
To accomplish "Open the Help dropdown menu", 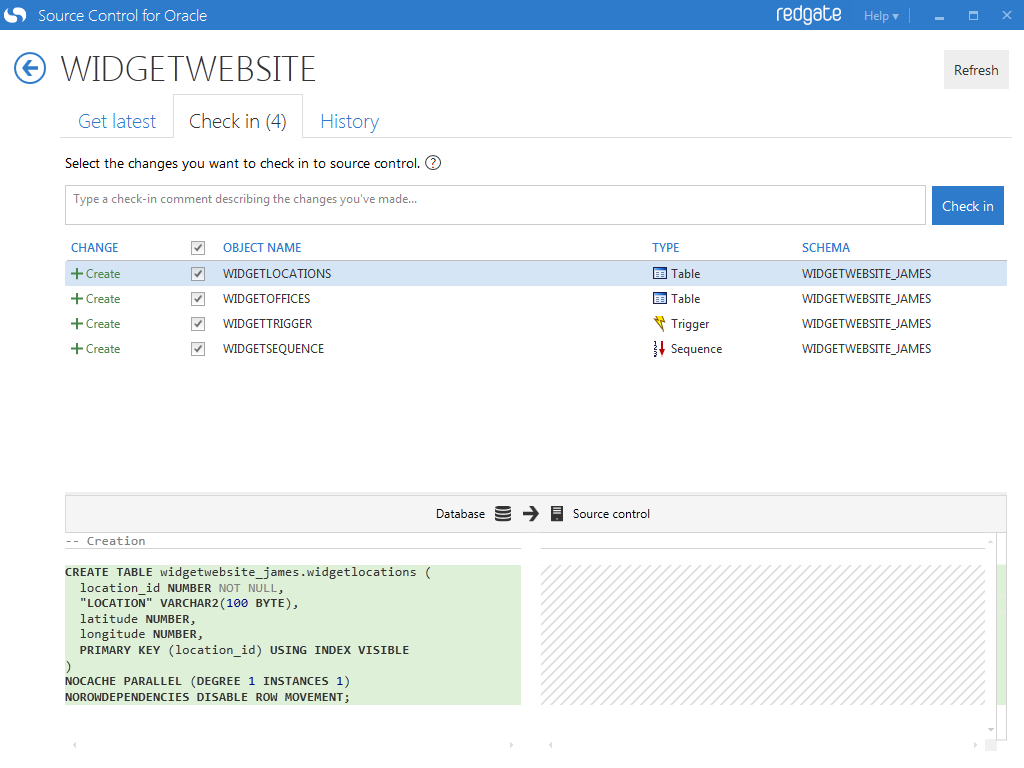I will tap(881, 16).
